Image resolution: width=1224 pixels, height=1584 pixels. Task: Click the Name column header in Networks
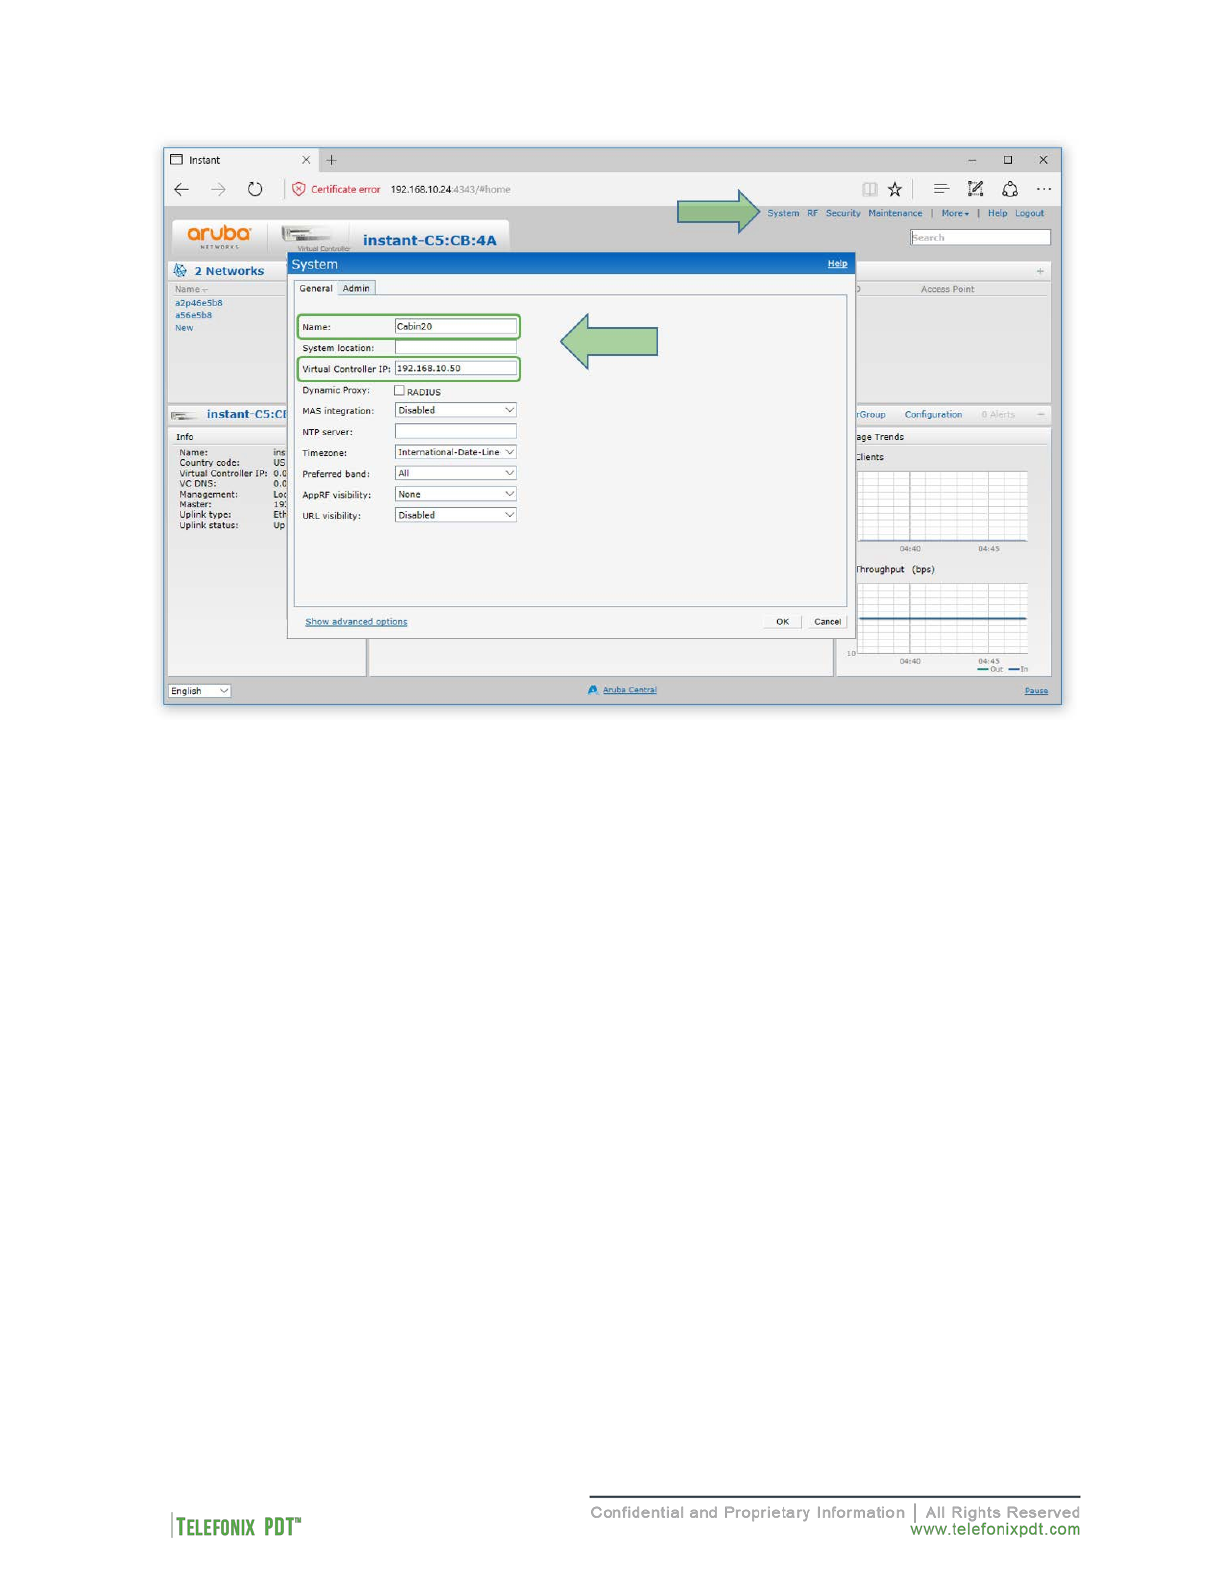pos(191,290)
